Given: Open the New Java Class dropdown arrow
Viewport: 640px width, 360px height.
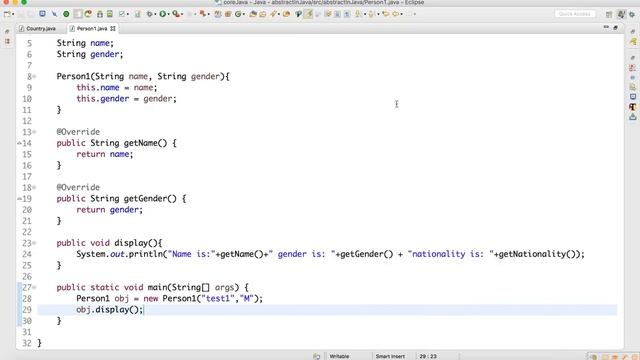Looking at the screenshot, I should pyautogui.click(x=244, y=14).
